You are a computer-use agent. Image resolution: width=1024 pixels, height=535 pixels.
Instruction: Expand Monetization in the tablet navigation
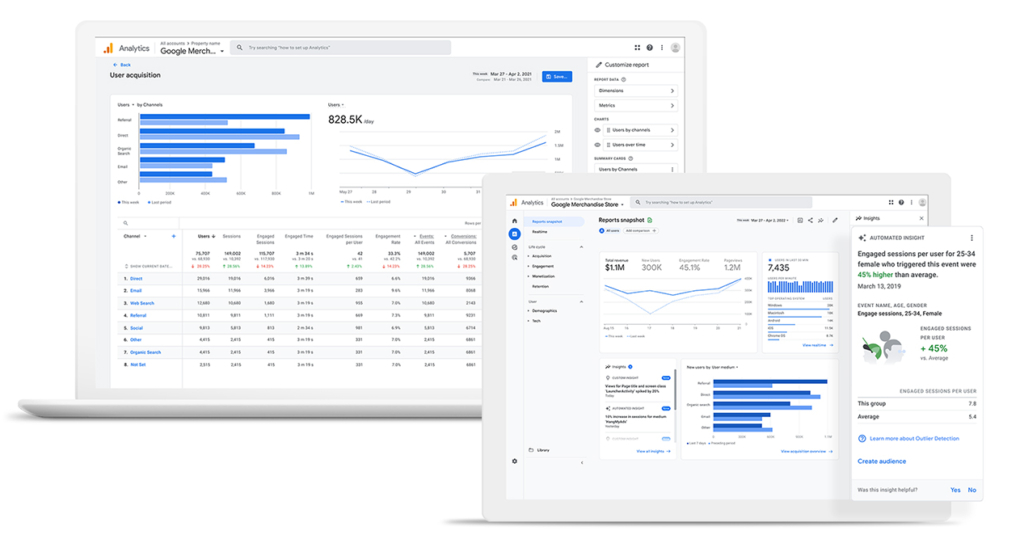pos(542,276)
